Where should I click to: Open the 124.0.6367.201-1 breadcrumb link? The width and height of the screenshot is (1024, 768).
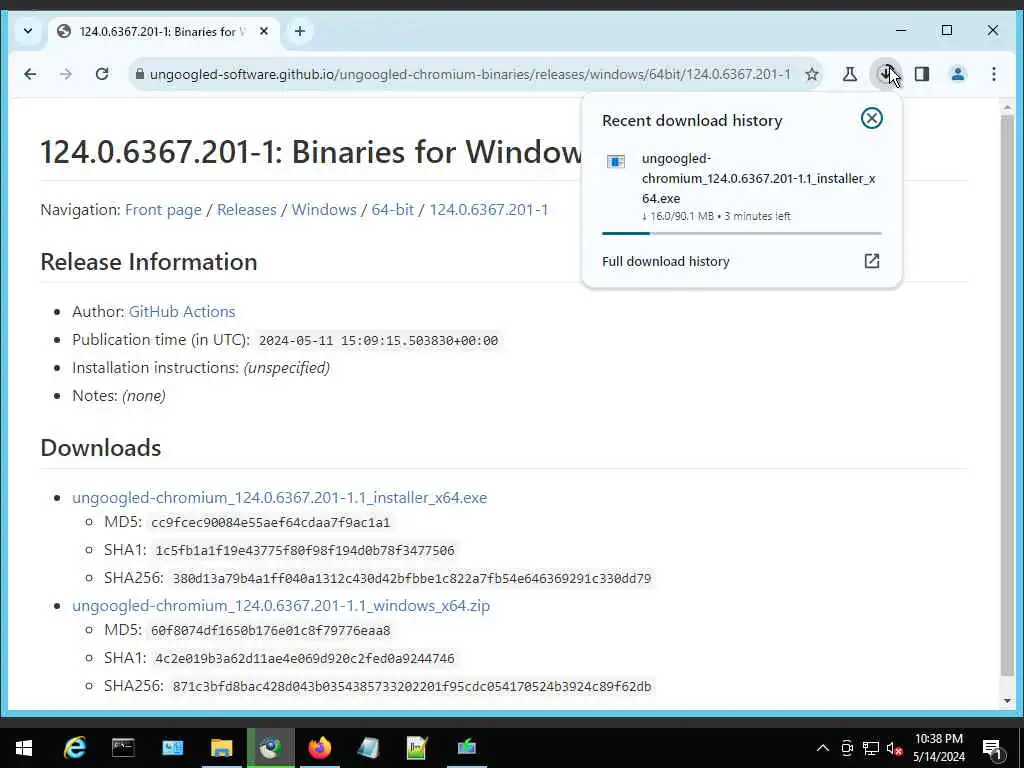point(488,210)
